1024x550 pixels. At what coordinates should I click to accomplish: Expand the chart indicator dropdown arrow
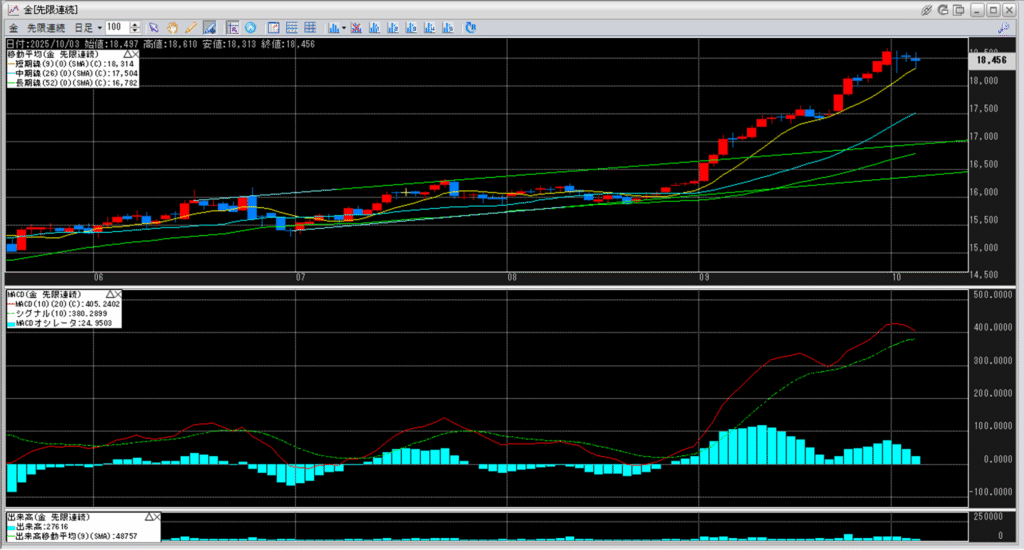pos(342,27)
